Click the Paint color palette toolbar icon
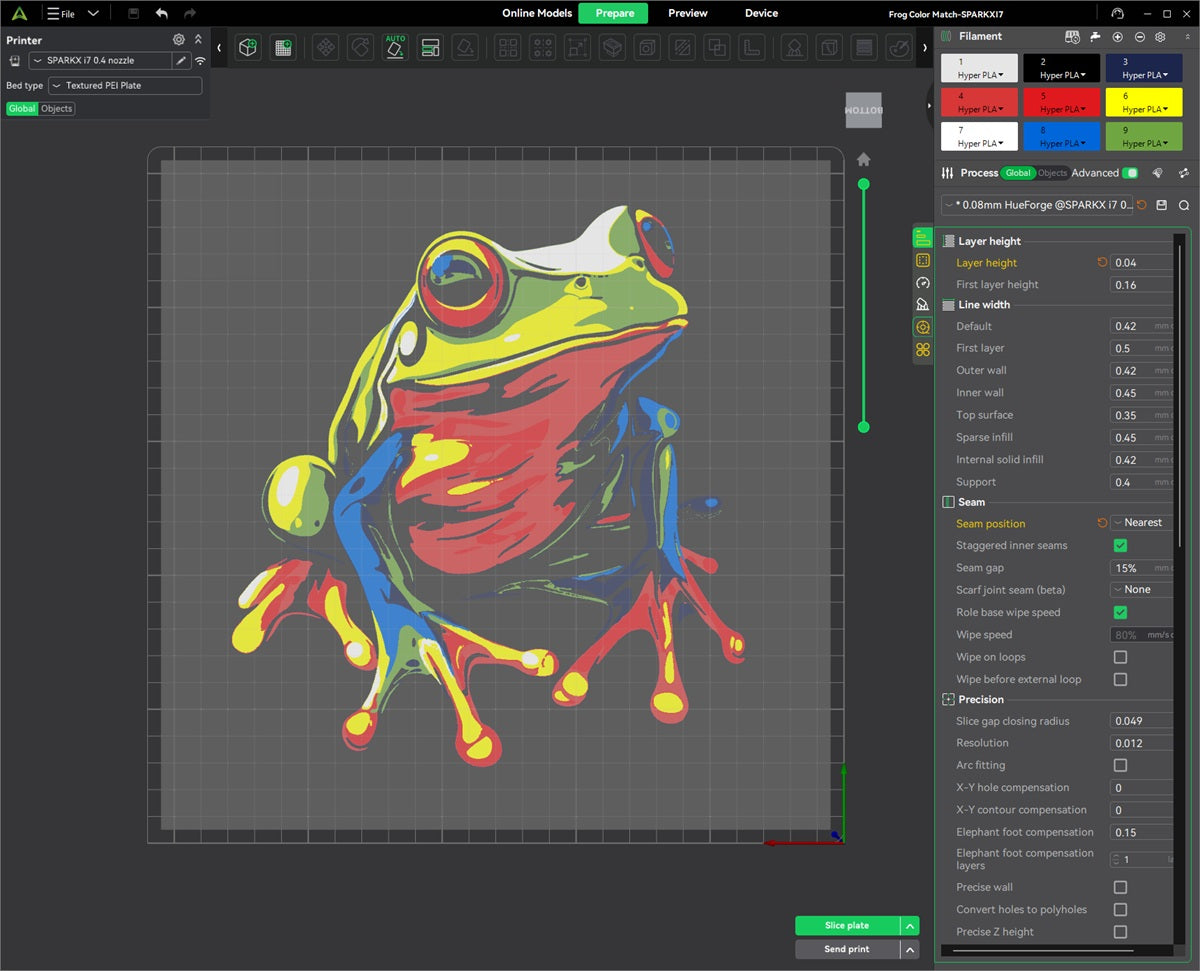The width and height of the screenshot is (1200, 971). [900, 47]
